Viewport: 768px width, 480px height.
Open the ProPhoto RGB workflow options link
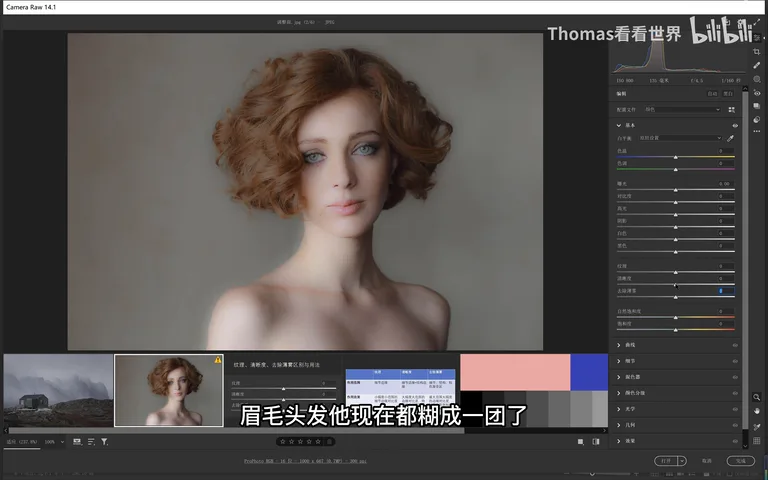305,461
